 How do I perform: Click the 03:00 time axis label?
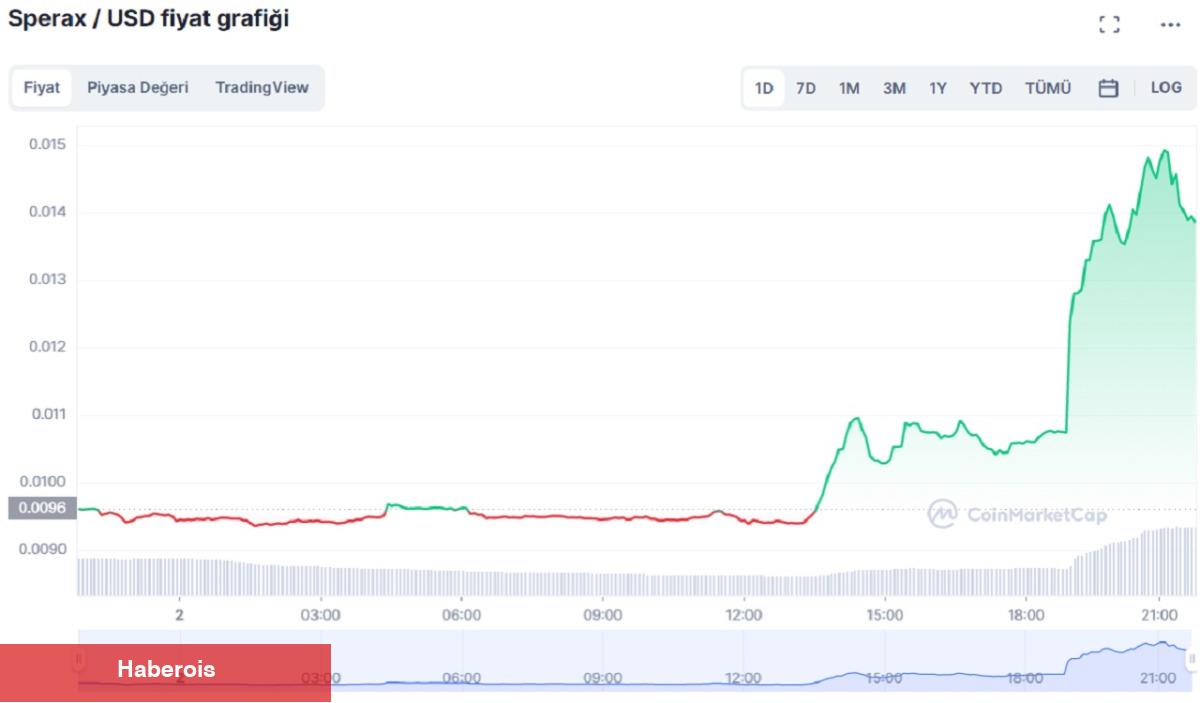(x=320, y=615)
